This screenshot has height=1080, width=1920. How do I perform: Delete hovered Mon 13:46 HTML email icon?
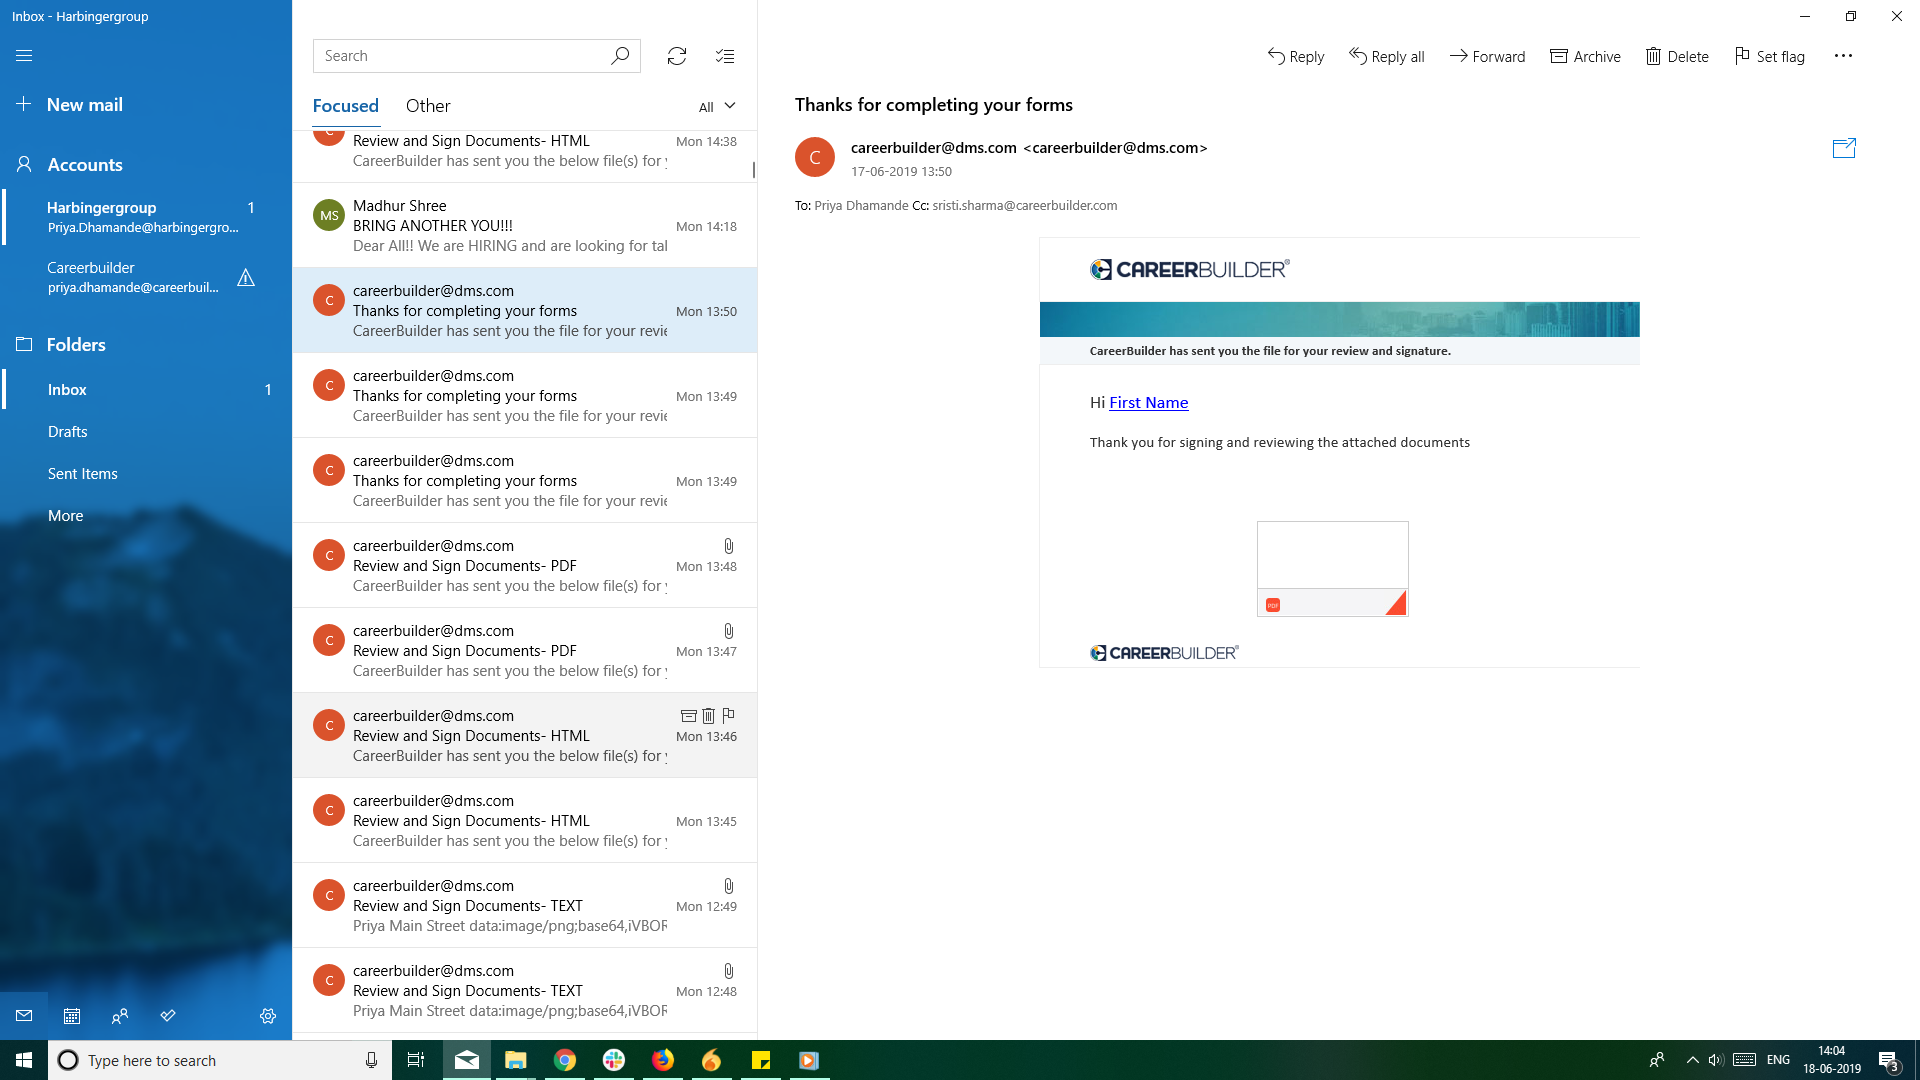(x=708, y=715)
